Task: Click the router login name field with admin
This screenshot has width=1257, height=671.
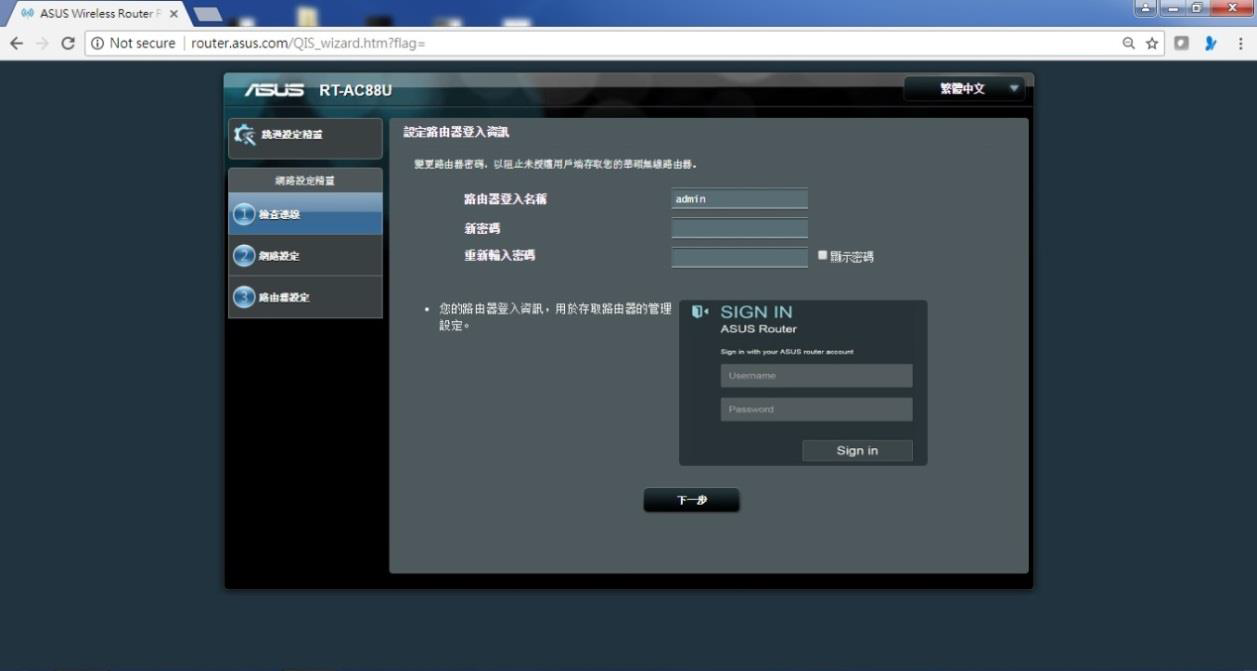Action: [x=739, y=199]
